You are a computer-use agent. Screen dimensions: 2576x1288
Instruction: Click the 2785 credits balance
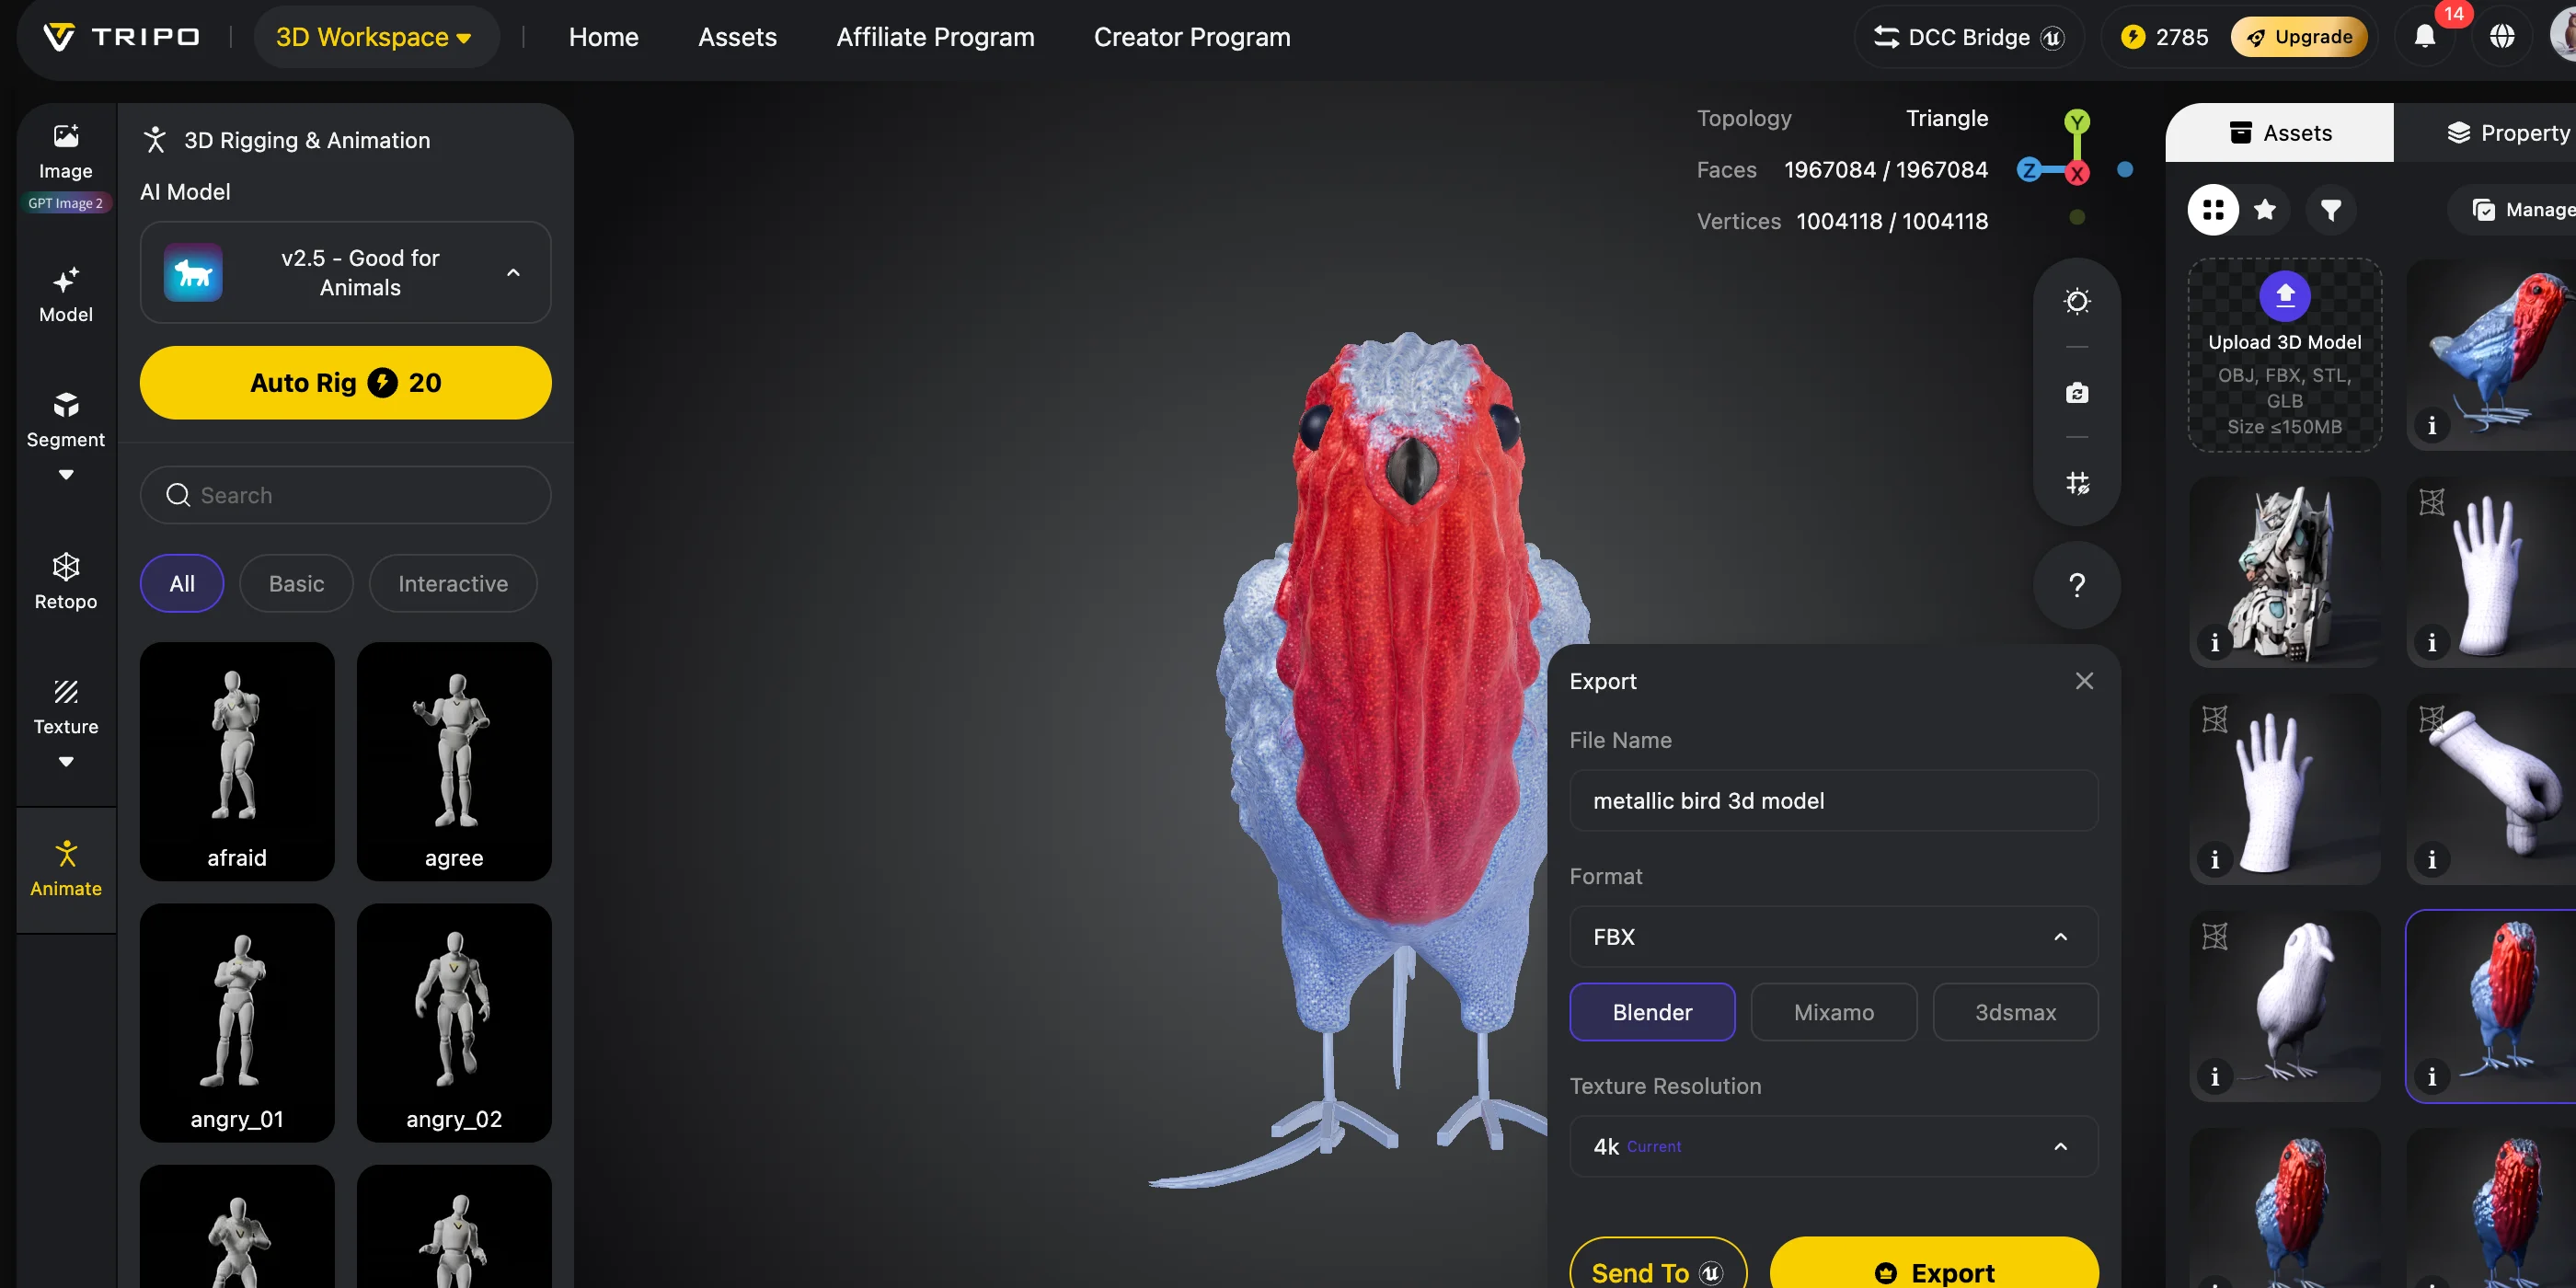coord(2164,37)
